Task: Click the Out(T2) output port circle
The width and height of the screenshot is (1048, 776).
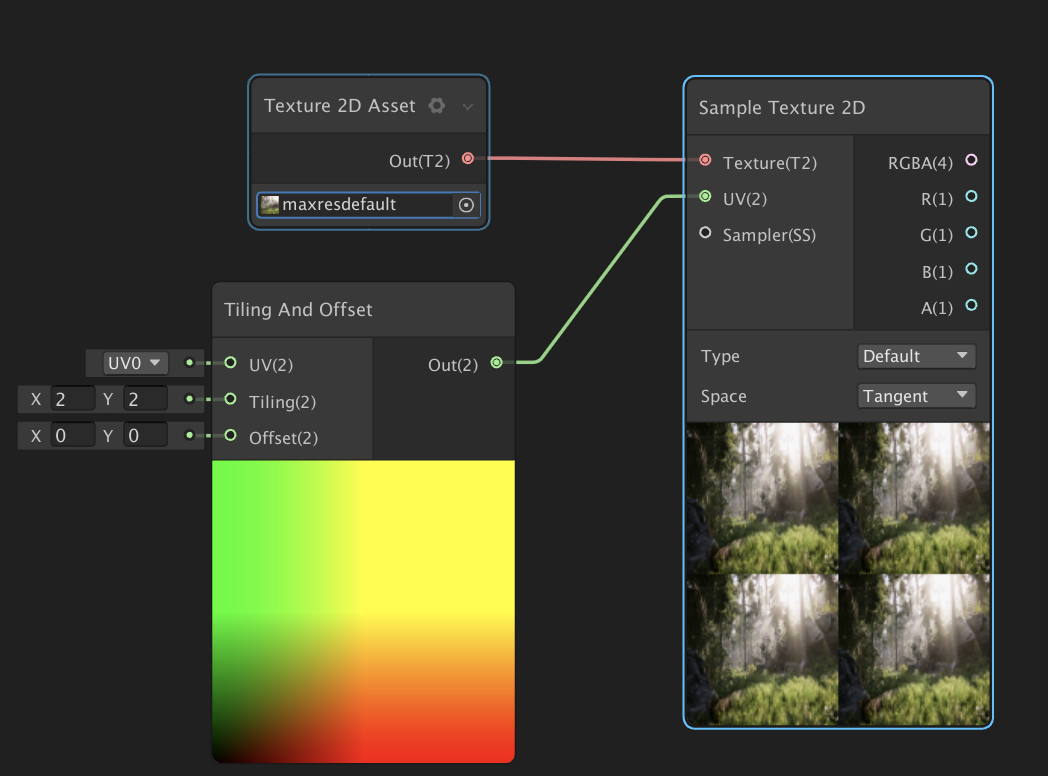Action: point(467,158)
